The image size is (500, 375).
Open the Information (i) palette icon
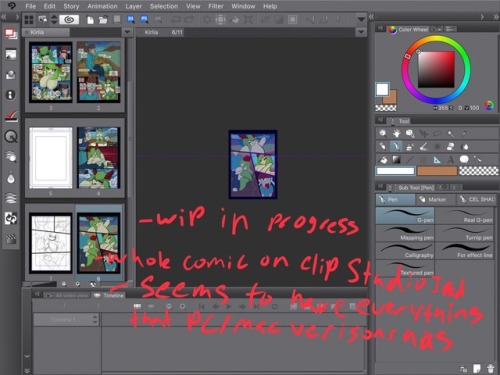[11, 95]
